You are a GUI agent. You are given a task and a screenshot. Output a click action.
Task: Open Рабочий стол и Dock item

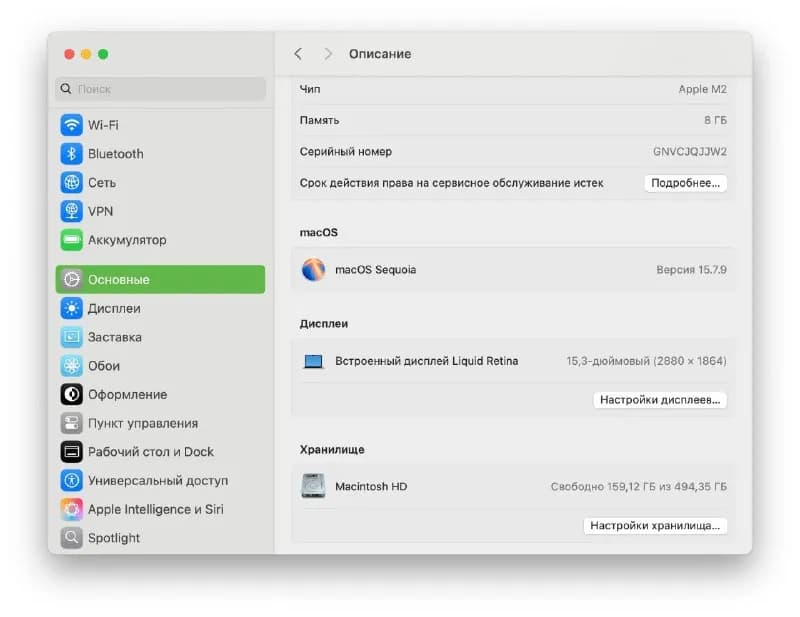click(x=160, y=452)
